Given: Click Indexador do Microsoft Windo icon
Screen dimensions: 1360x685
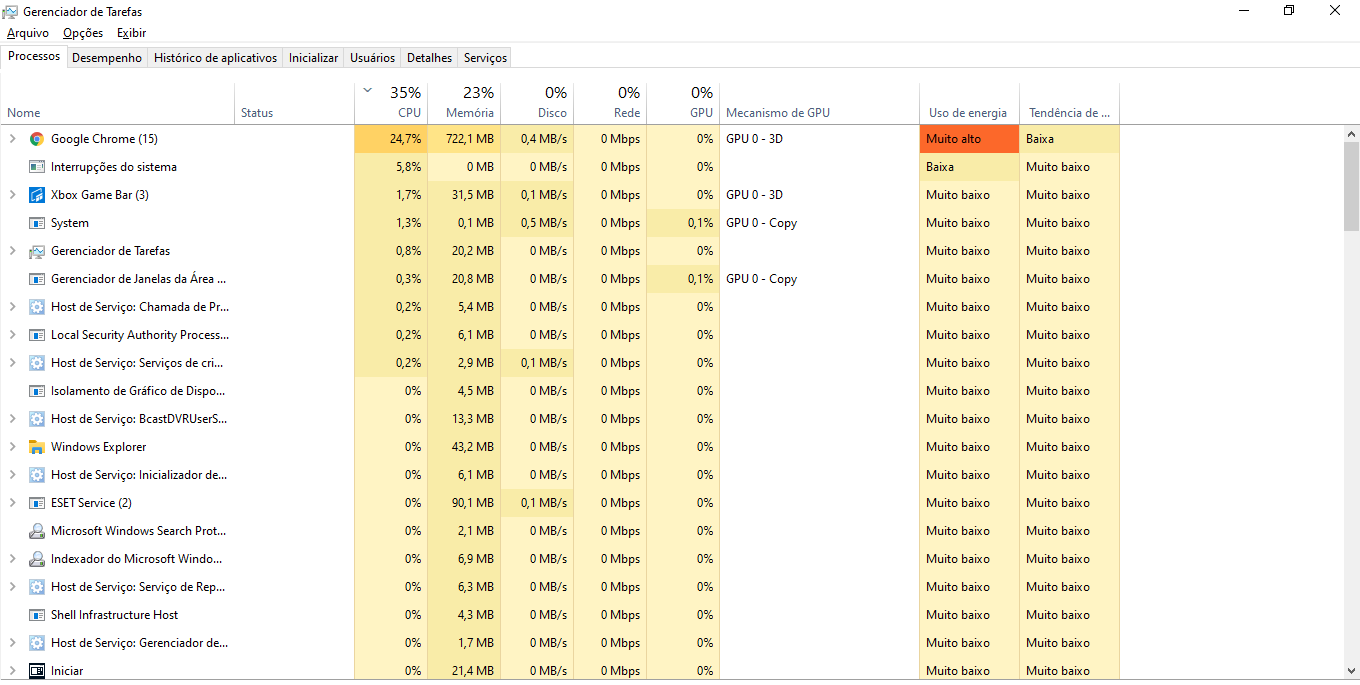Looking at the screenshot, I should click(37, 559).
